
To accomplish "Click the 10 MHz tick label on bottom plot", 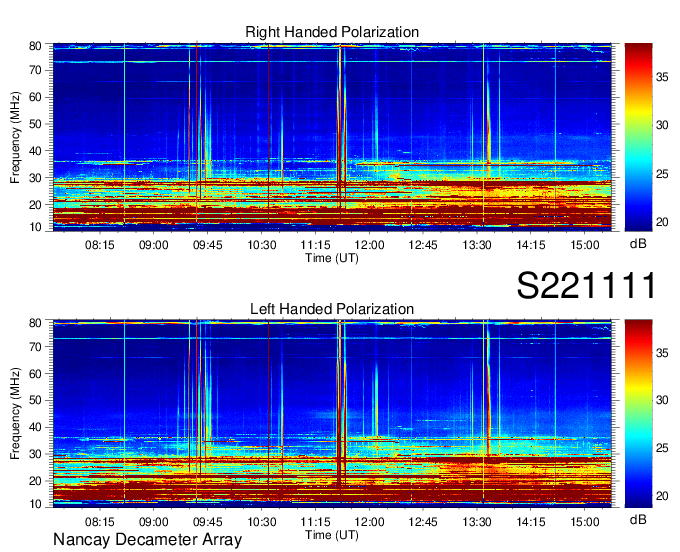I will click(x=35, y=503).
